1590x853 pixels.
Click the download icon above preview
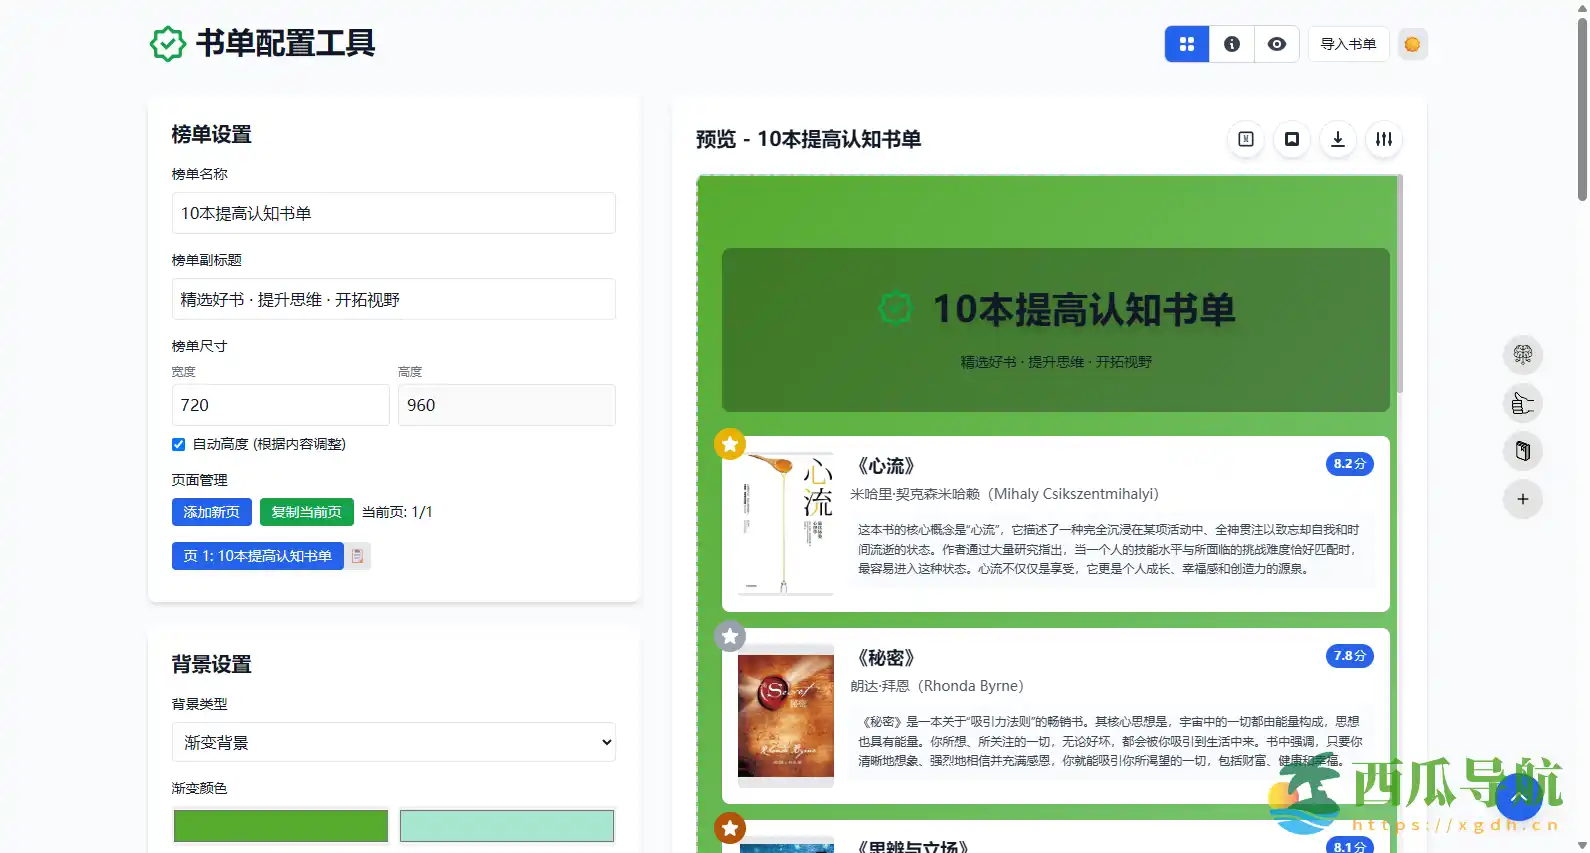(x=1338, y=139)
